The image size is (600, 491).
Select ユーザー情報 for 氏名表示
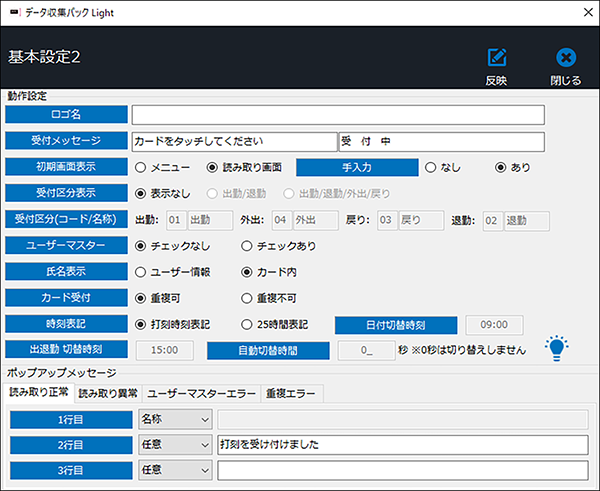tap(140, 272)
